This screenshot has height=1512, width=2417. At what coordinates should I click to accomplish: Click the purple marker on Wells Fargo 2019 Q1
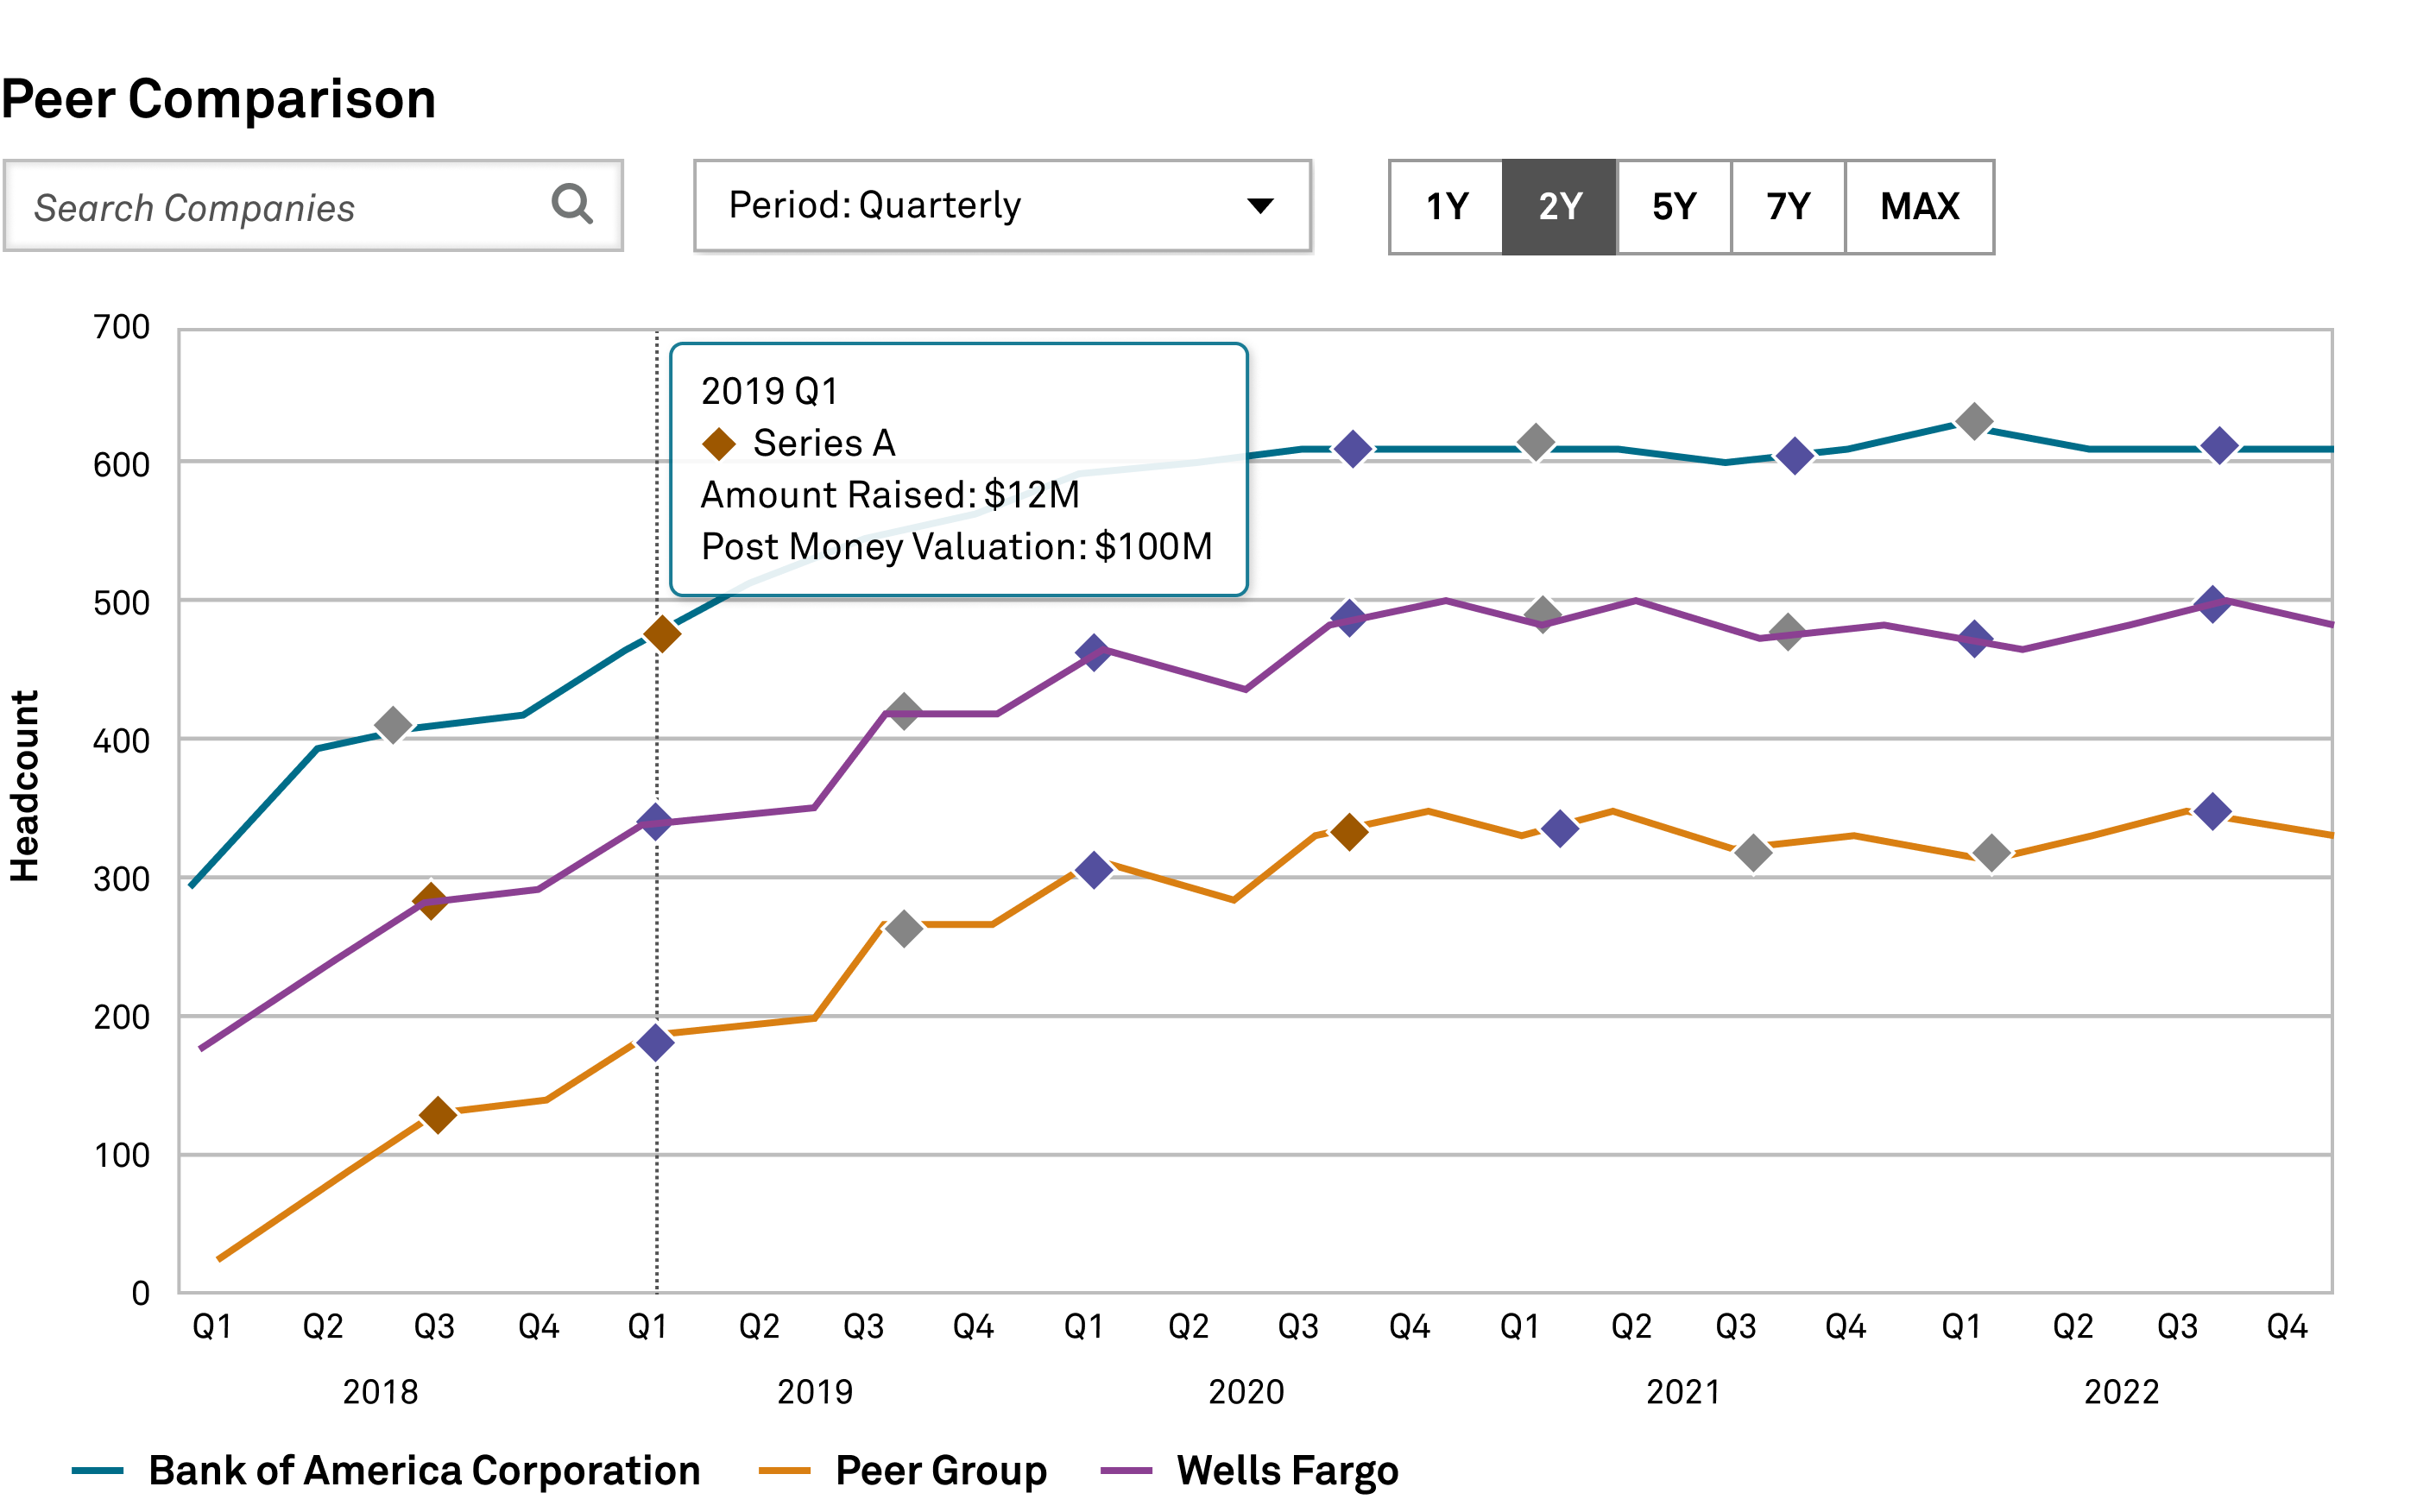coord(655,822)
